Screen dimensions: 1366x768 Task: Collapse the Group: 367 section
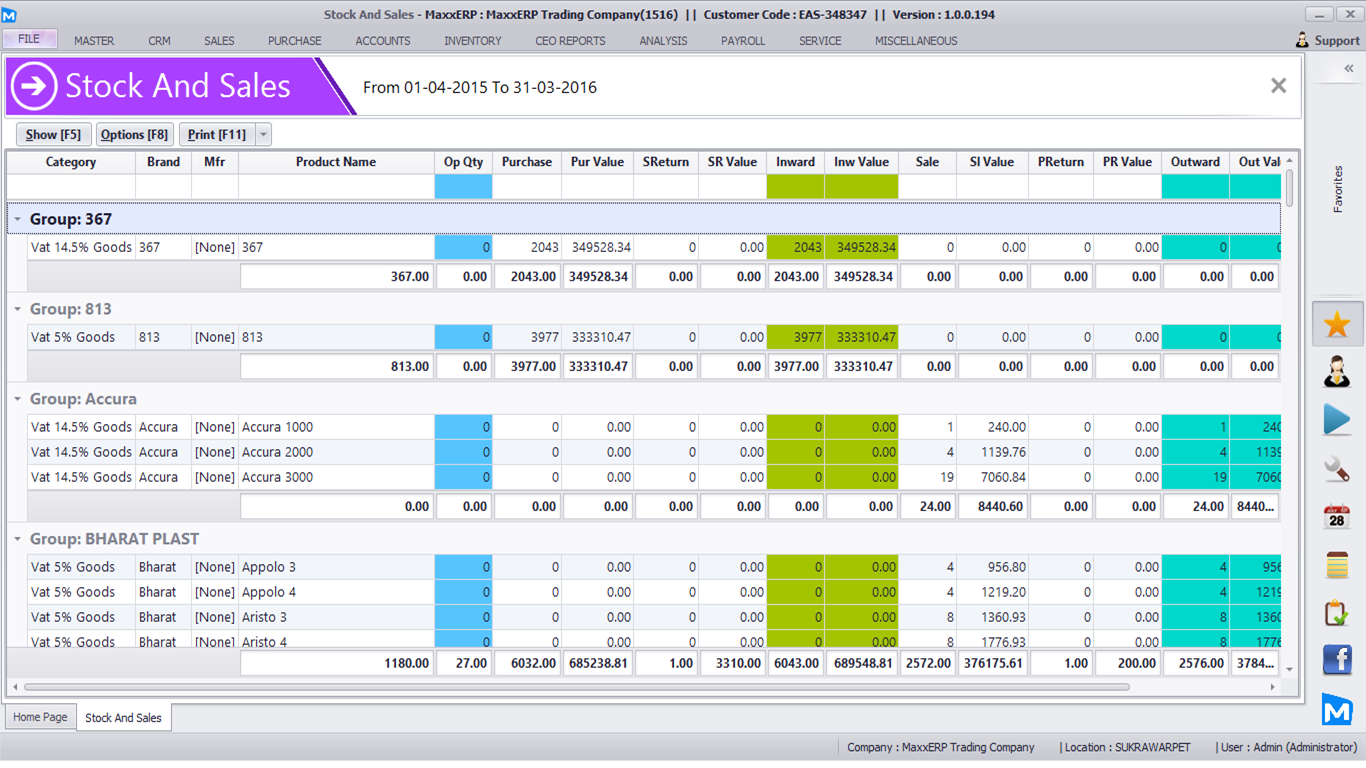click(x=17, y=219)
